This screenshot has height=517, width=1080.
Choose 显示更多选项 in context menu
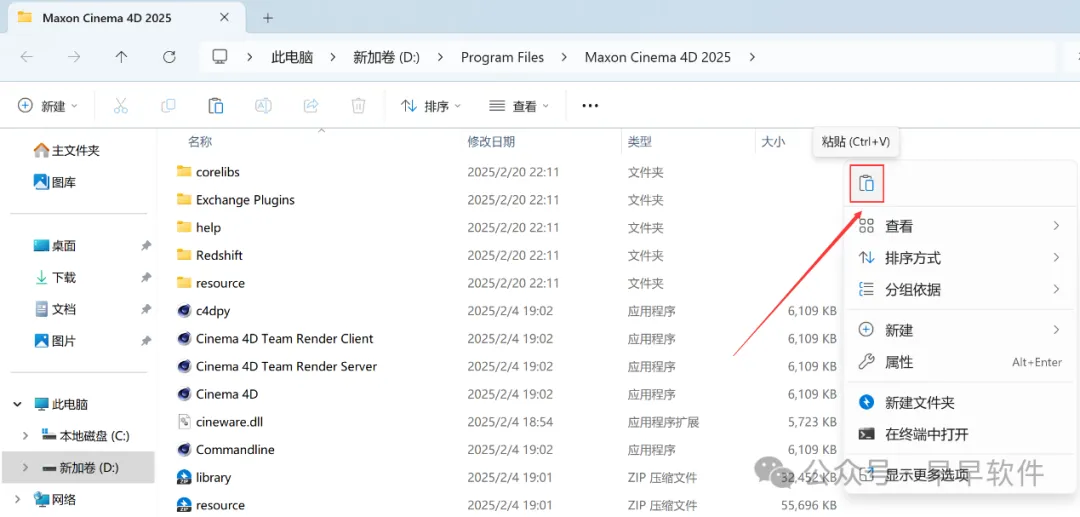(959, 474)
